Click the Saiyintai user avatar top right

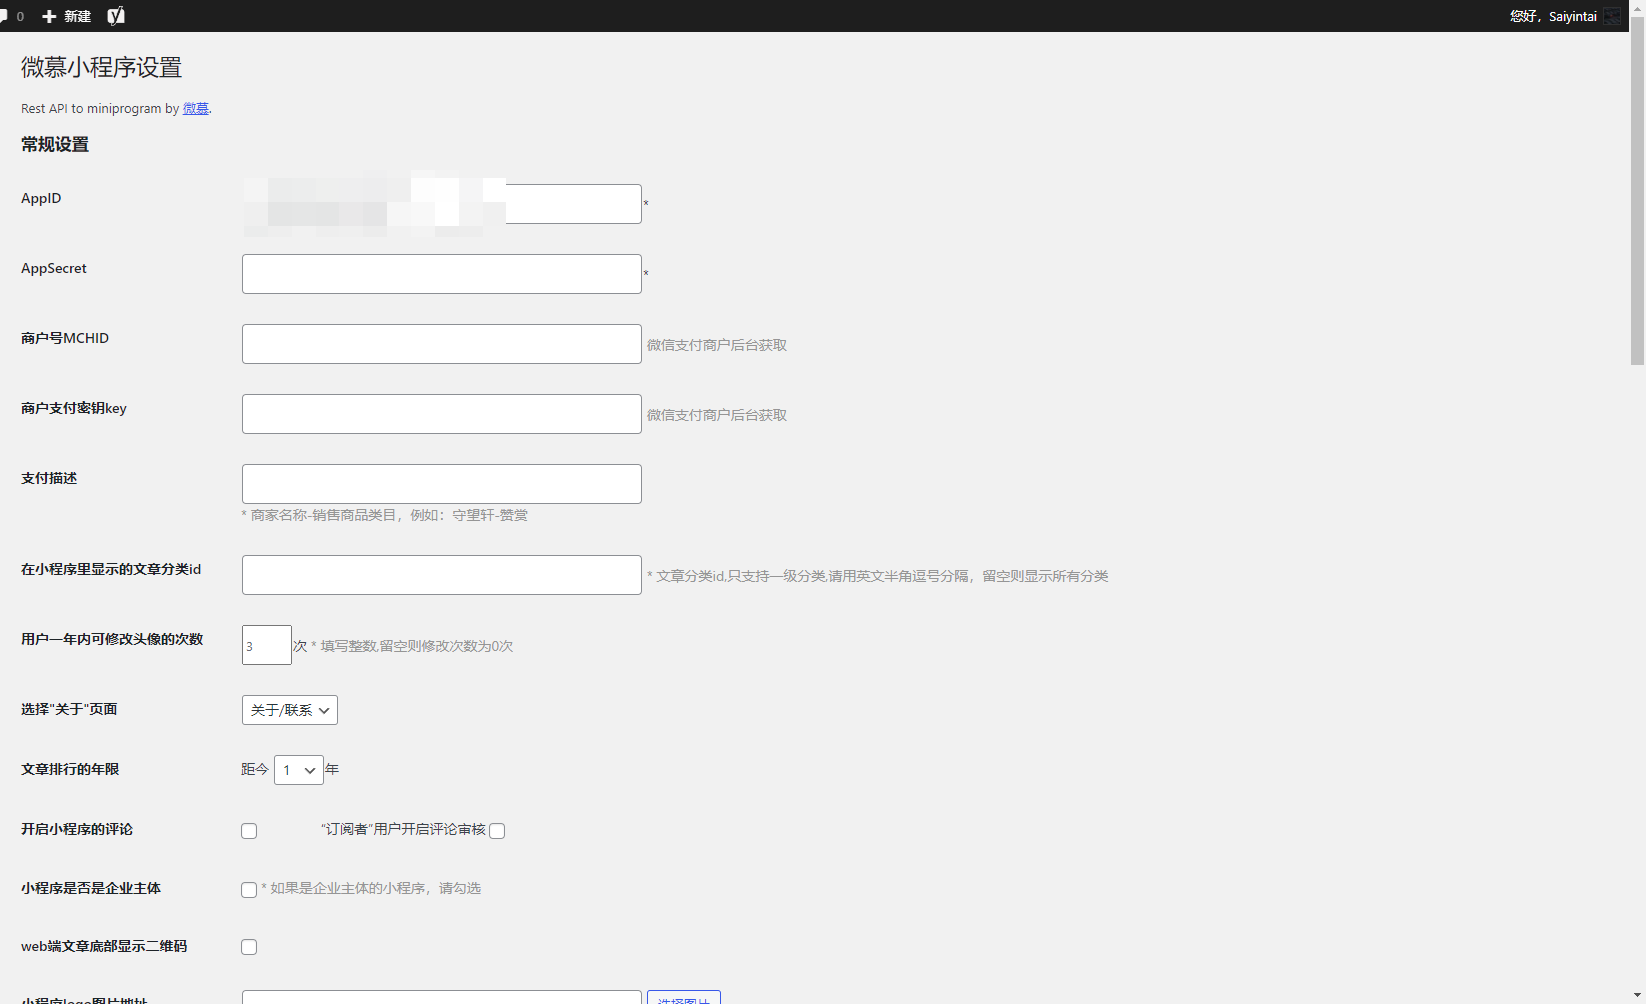(1612, 15)
